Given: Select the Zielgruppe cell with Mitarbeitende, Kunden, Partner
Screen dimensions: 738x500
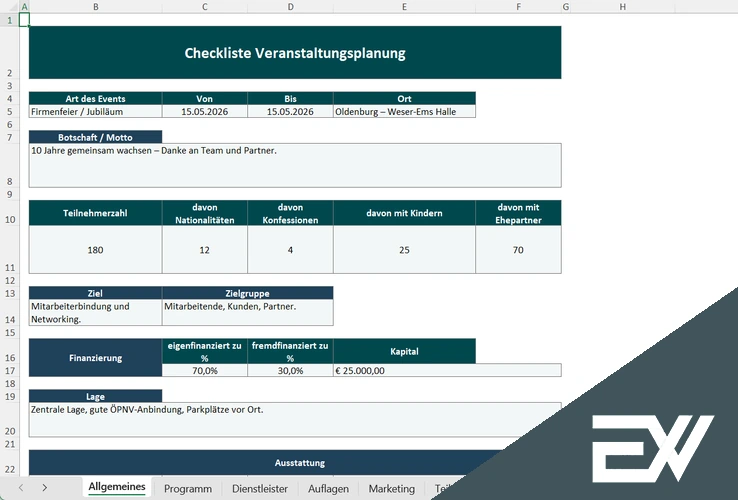Looking at the screenshot, I should tap(247, 312).
